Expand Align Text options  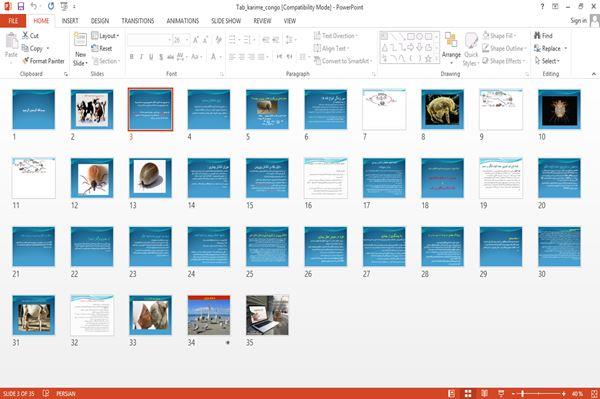tap(331, 48)
